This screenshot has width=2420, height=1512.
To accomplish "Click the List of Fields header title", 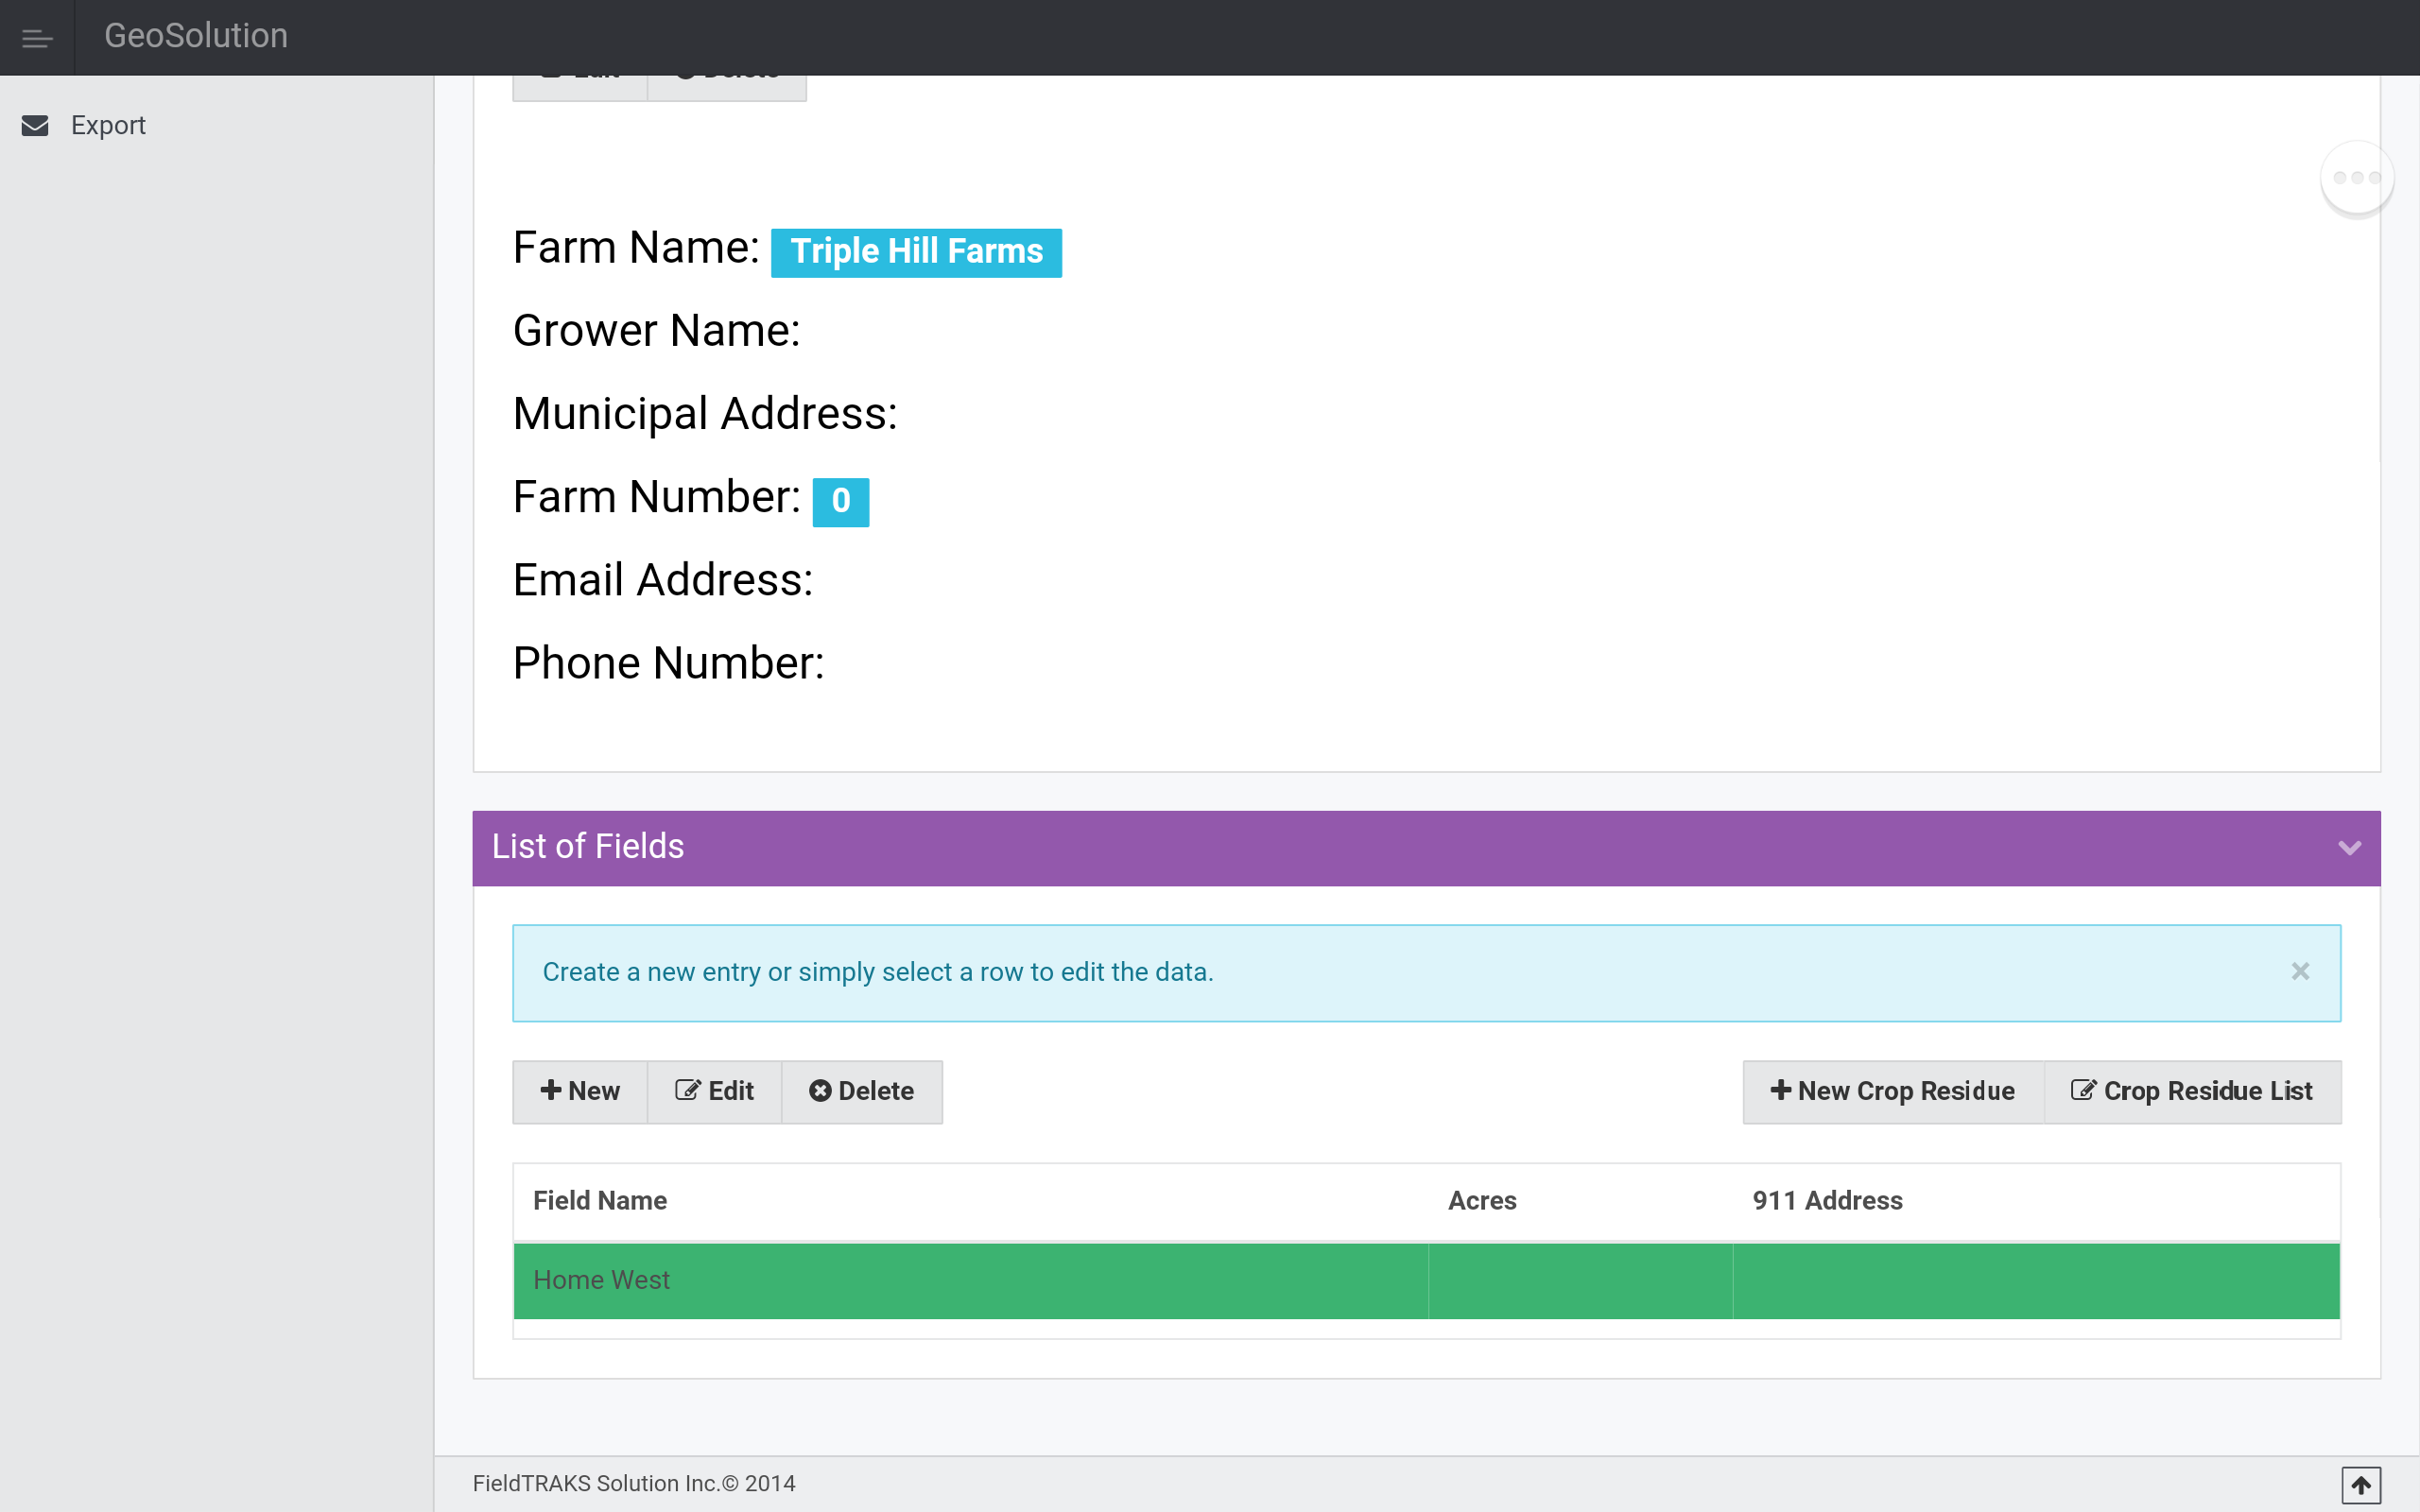I will [588, 847].
